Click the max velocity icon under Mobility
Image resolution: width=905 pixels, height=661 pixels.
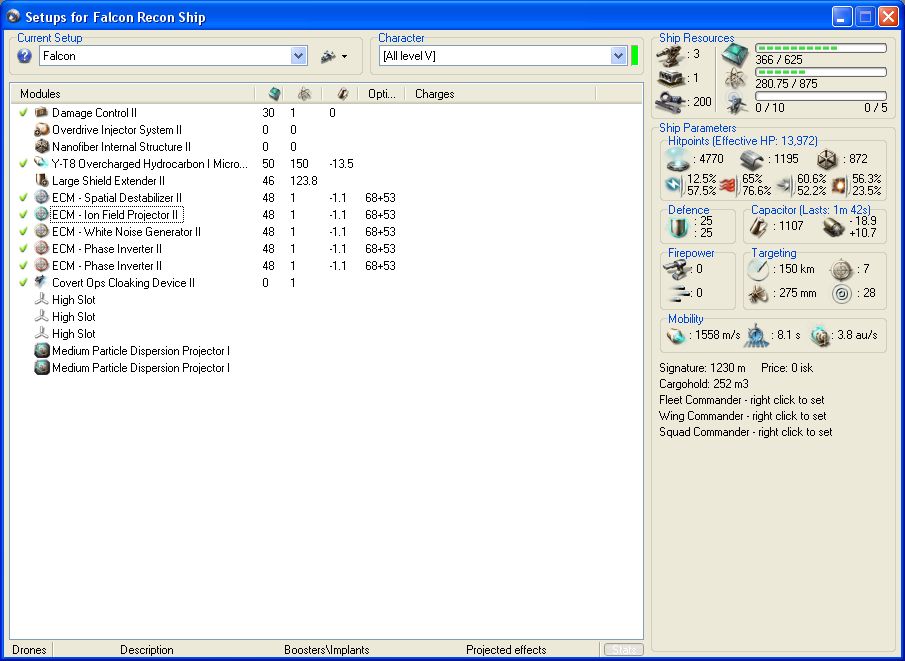pos(677,335)
